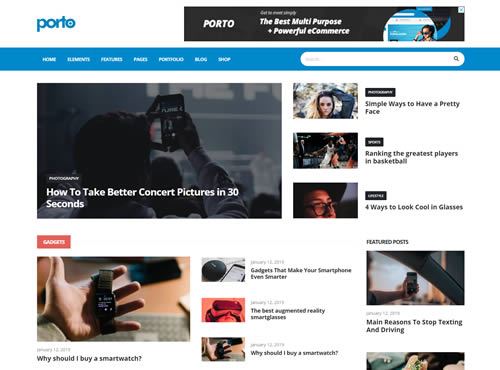Click the date above augmented reality smartglasses
500x370 pixels.
267,302
